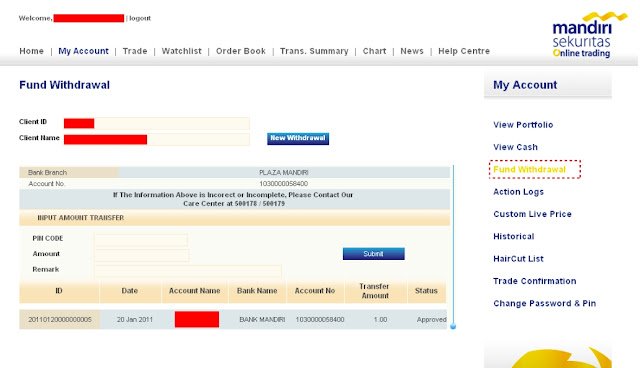
Task: Open the Chart menu item
Action: click(374, 51)
